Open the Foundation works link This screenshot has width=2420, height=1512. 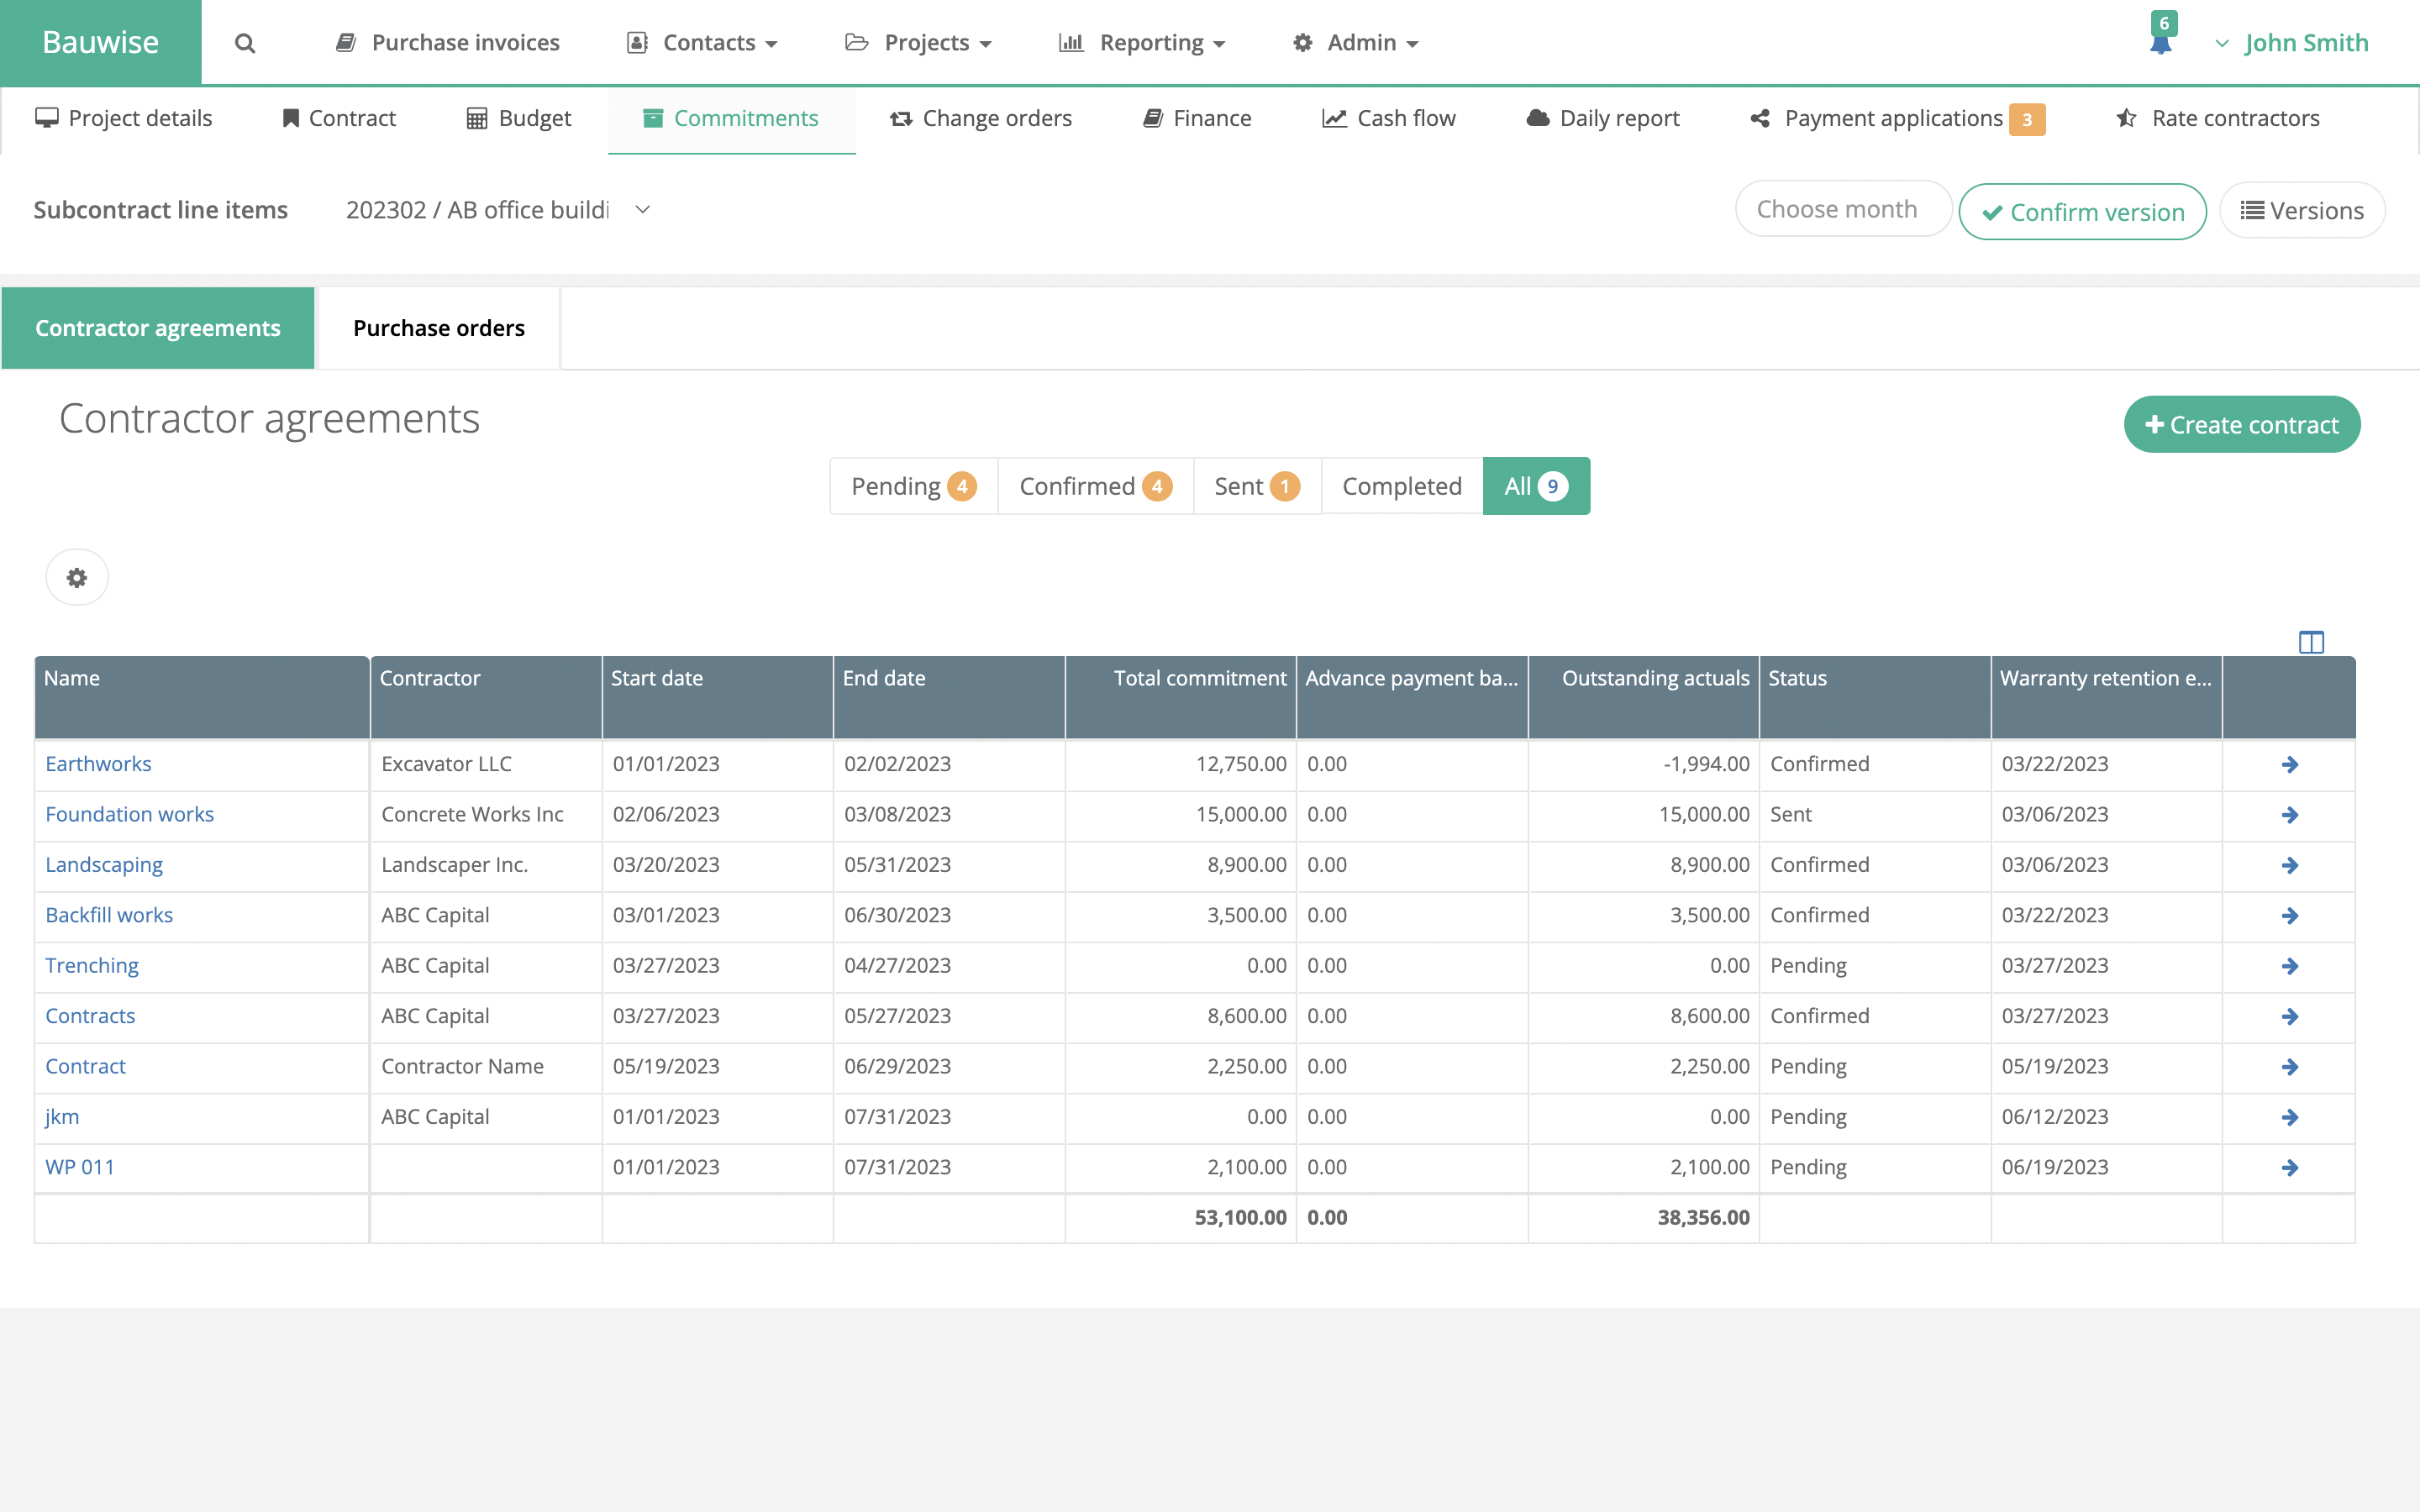click(x=129, y=814)
